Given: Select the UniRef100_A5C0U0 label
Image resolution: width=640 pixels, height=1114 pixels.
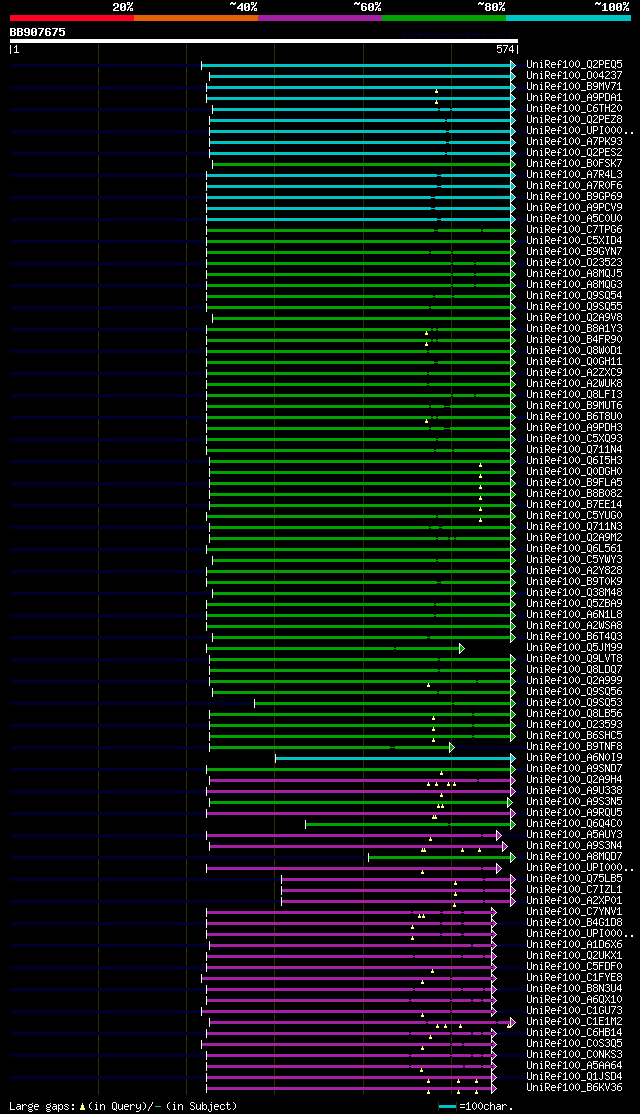Looking at the screenshot, I should 574,218.
